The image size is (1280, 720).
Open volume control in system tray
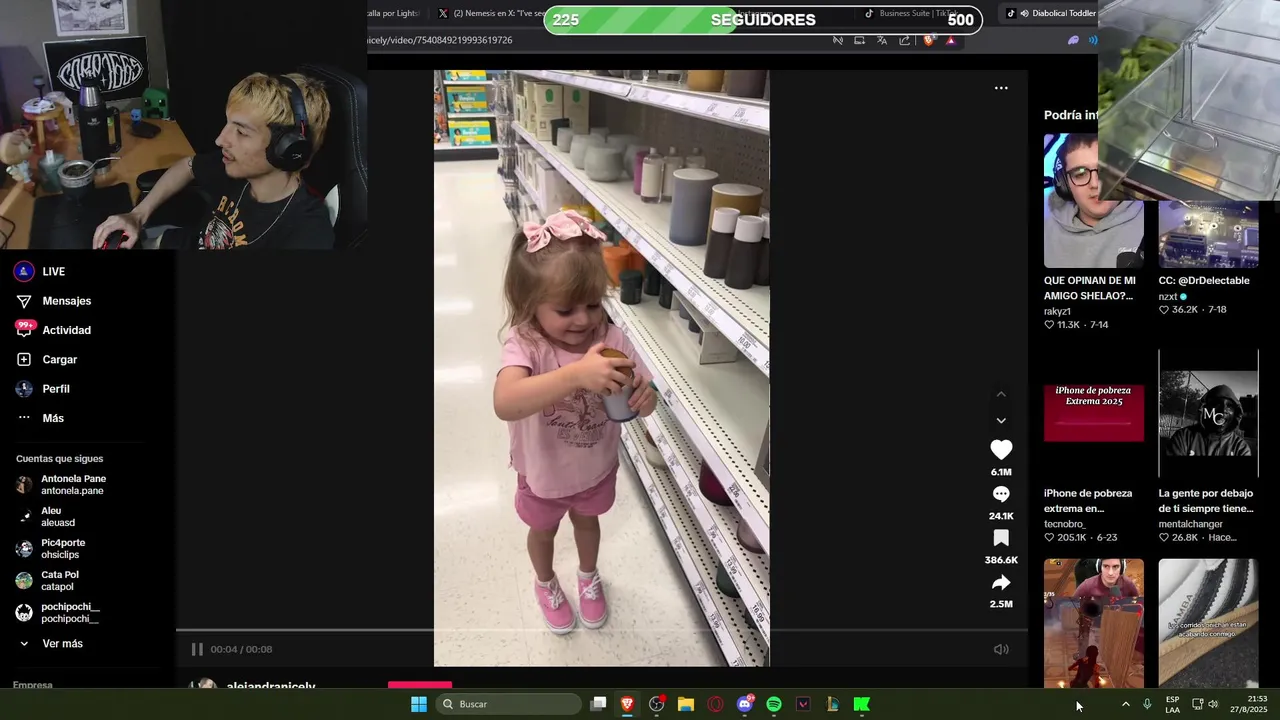1213,704
